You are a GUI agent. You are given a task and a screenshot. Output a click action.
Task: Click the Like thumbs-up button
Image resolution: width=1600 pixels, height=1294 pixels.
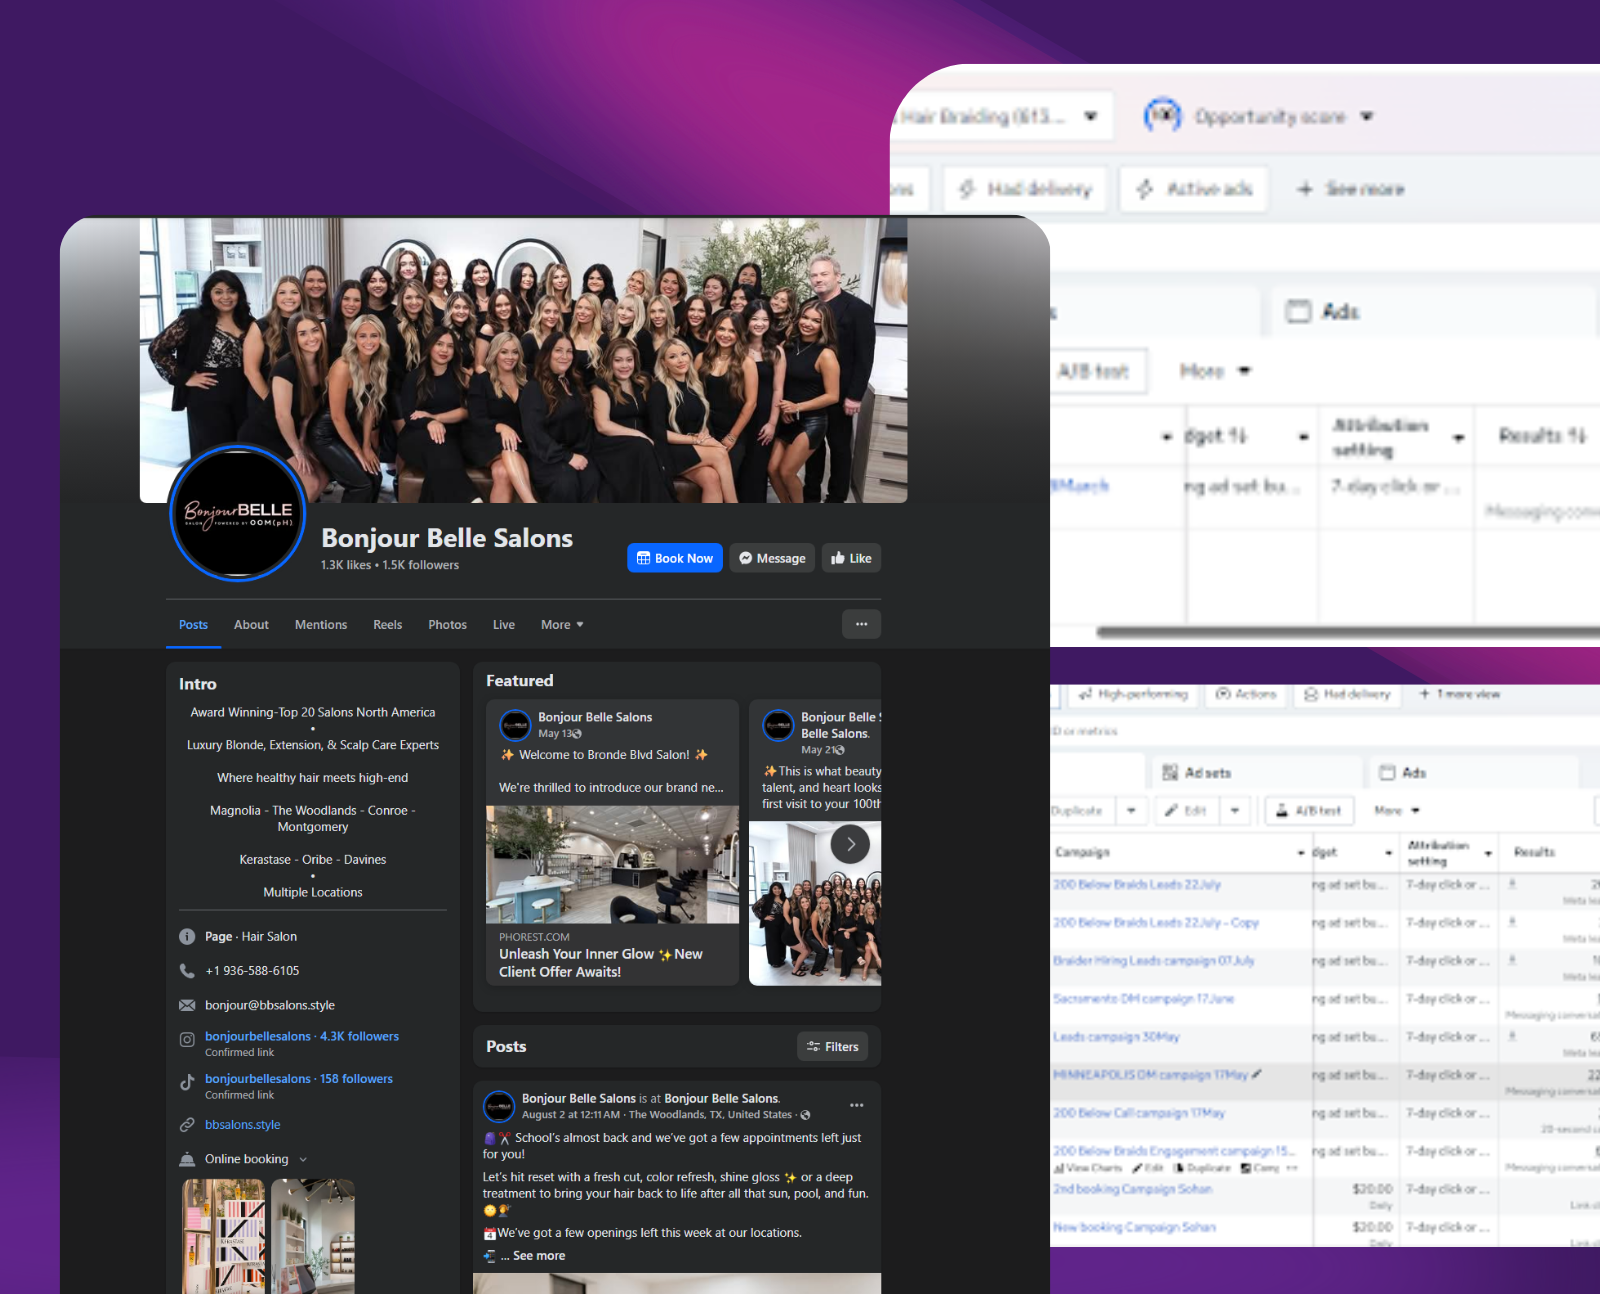coord(851,558)
